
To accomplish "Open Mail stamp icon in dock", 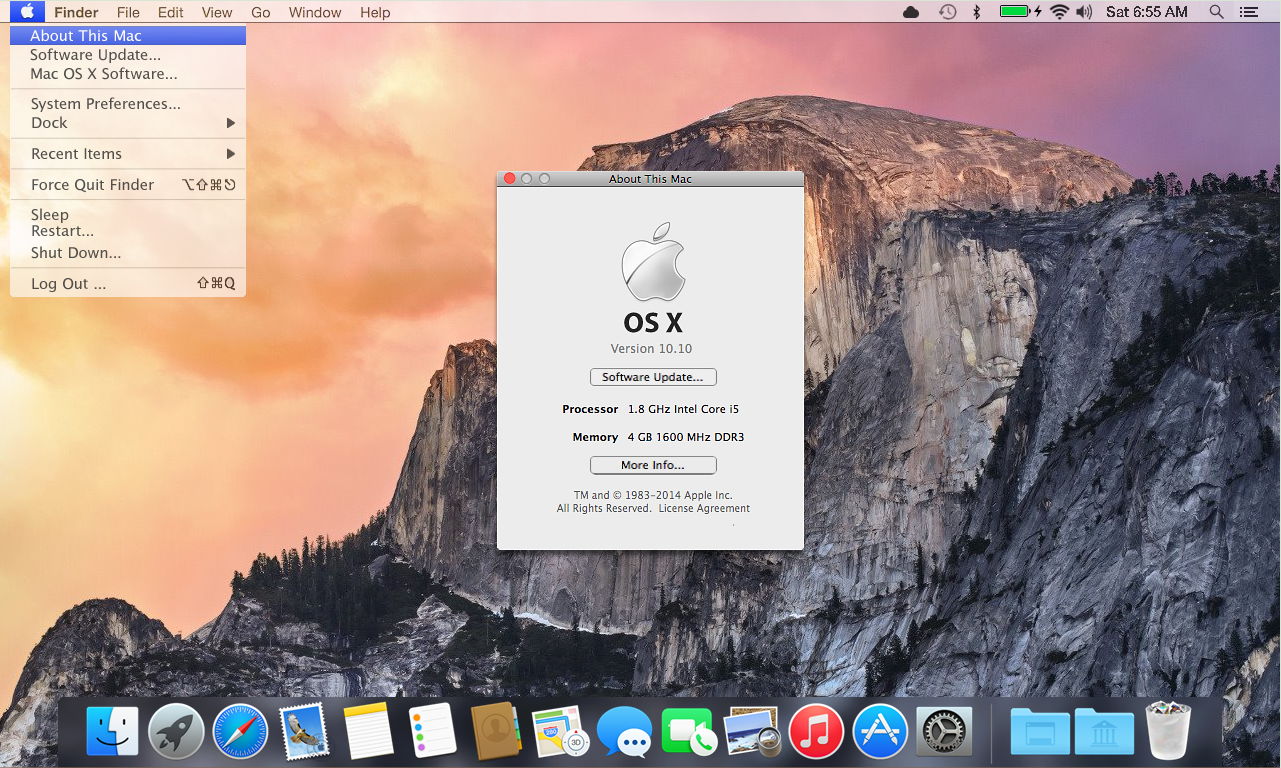I will click(x=304, y=731).
